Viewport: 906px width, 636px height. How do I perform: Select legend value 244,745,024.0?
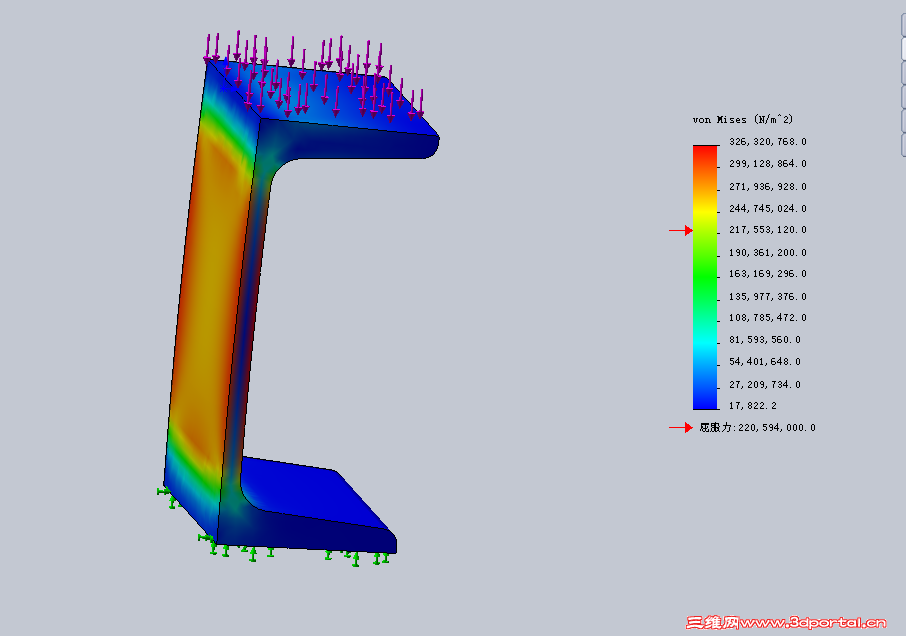point(767,209)
